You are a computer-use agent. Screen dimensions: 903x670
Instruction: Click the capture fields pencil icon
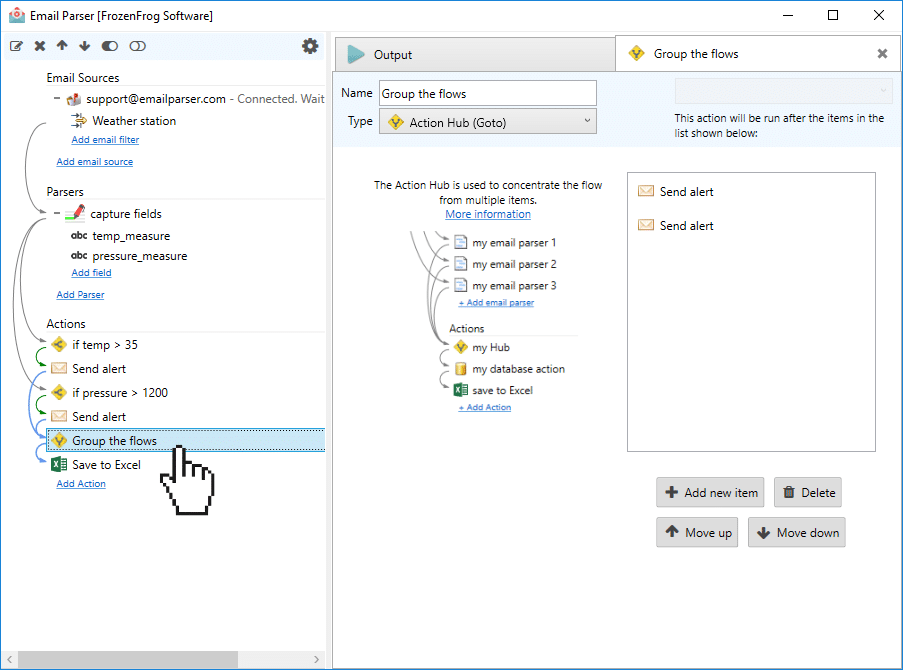[x=75, y=213]
